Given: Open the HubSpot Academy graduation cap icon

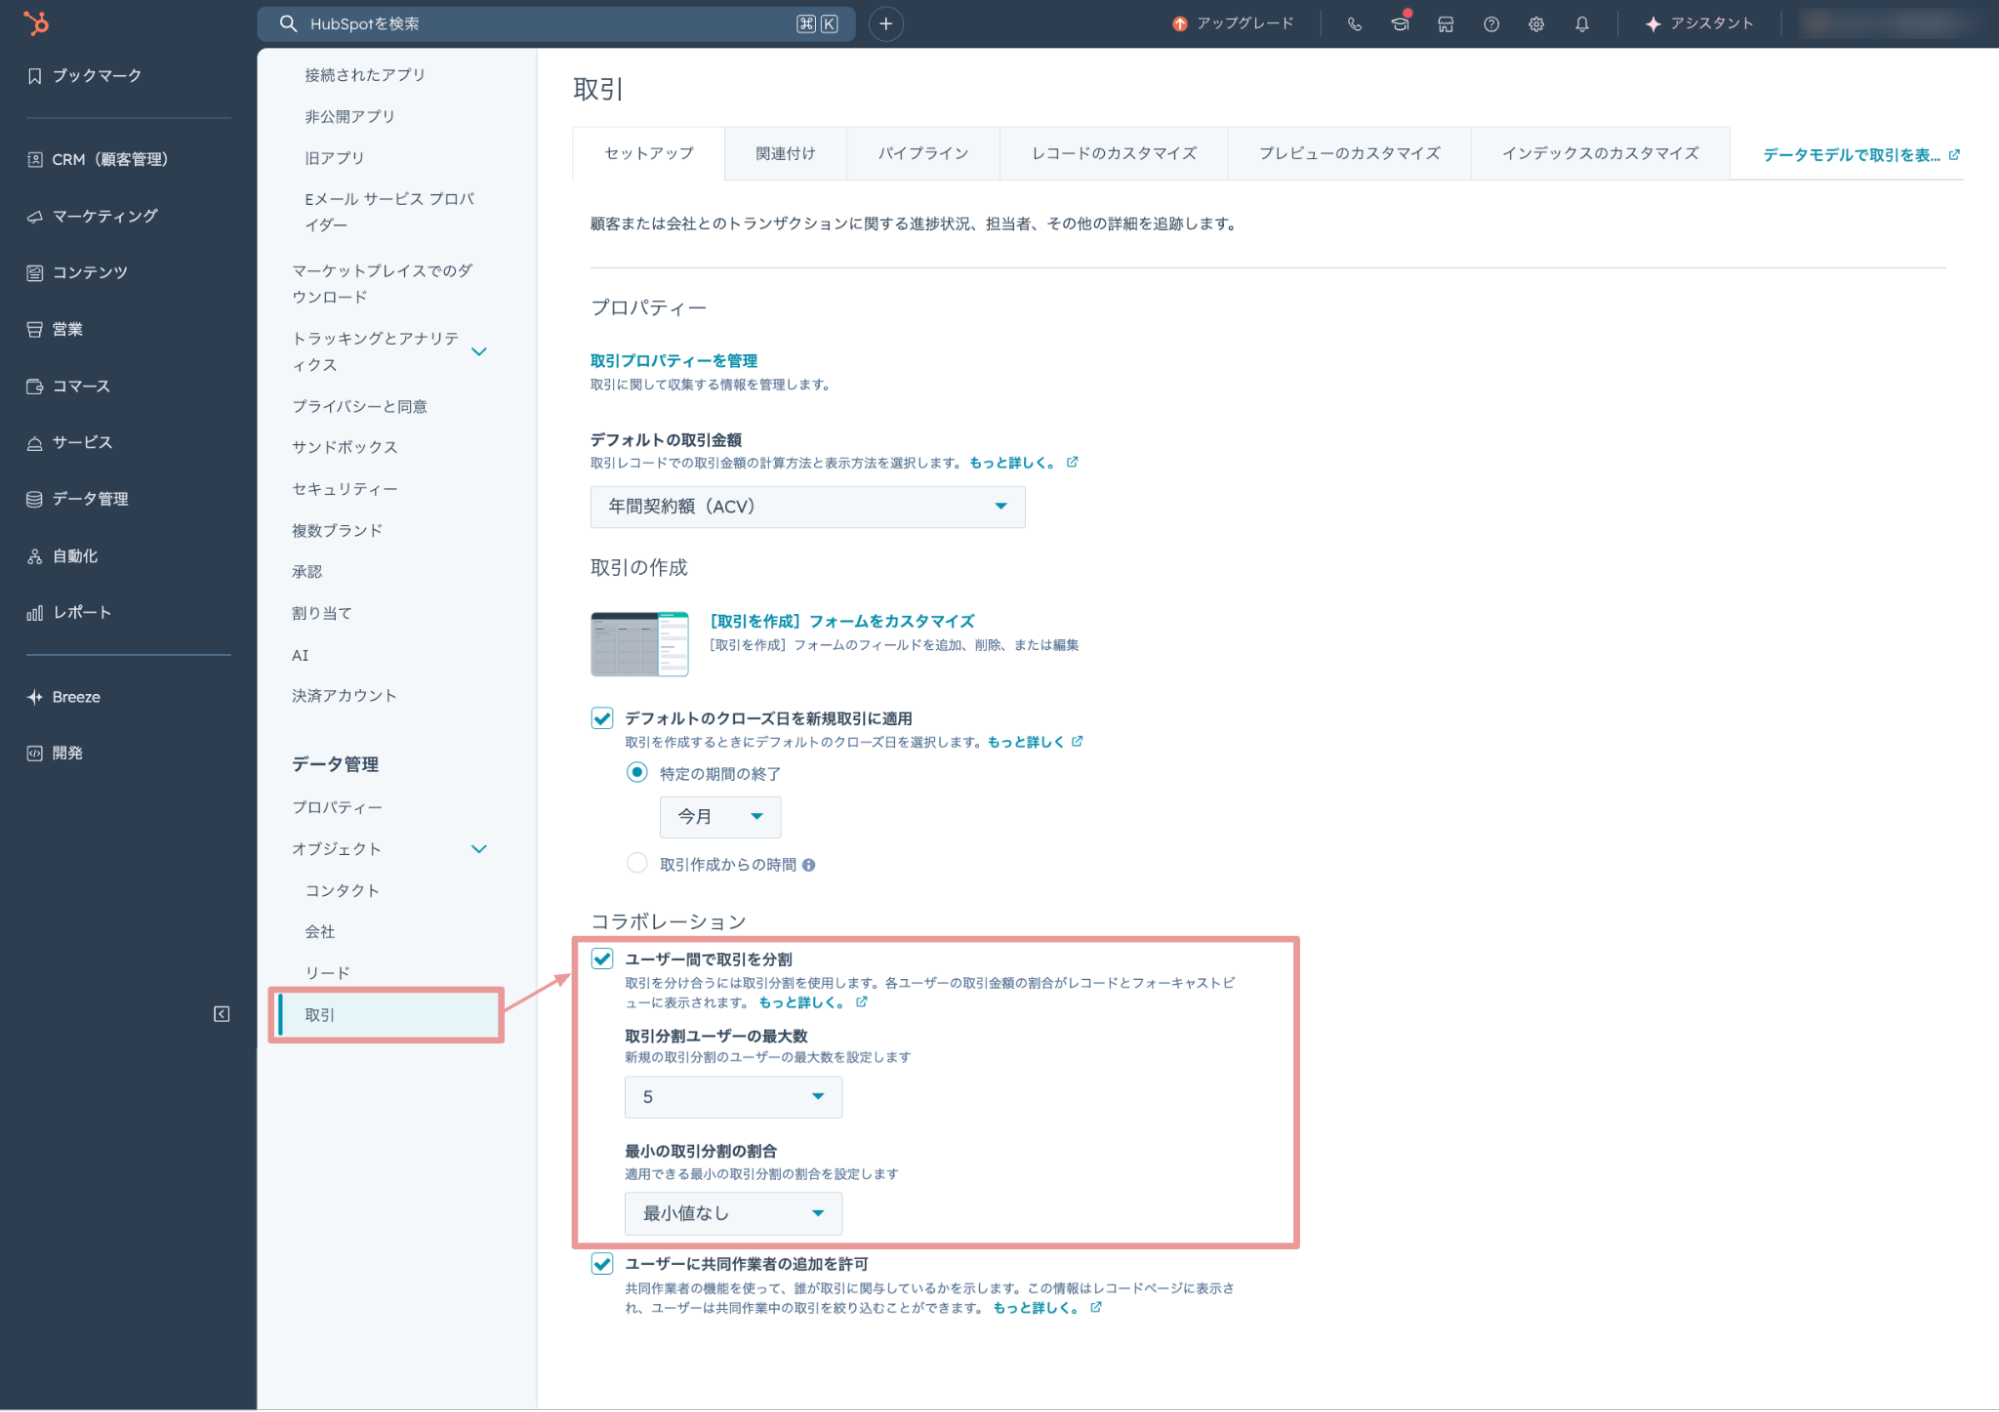Looking at the screenshot, I should coord(1399,24).
